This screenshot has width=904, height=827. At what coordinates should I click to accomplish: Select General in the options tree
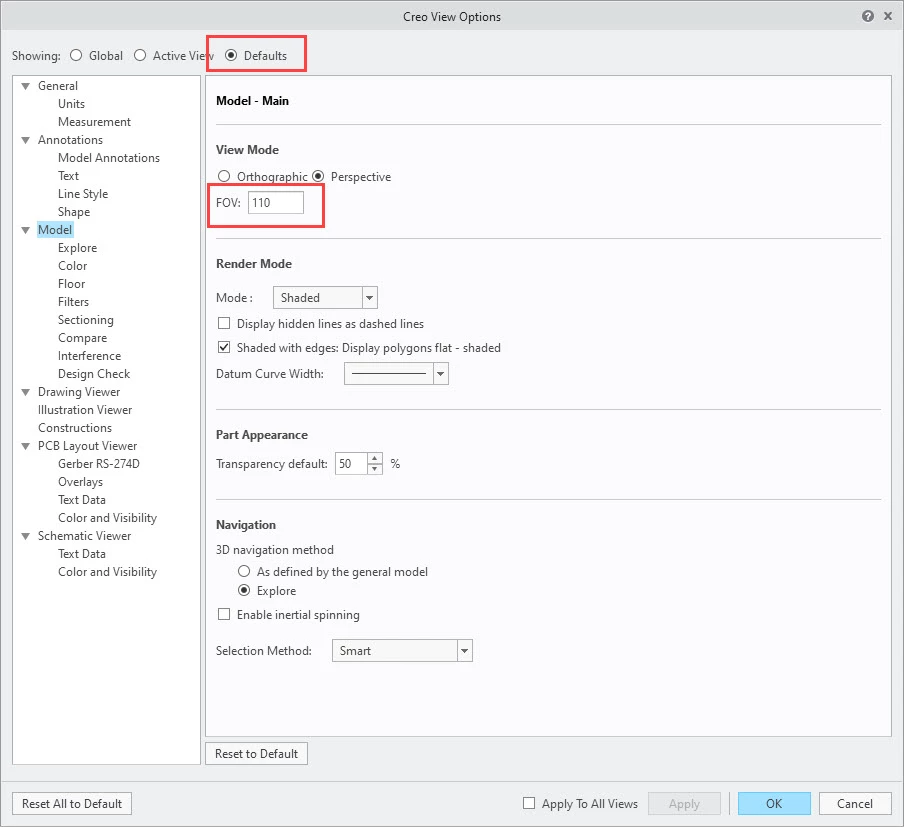point(58,86)
